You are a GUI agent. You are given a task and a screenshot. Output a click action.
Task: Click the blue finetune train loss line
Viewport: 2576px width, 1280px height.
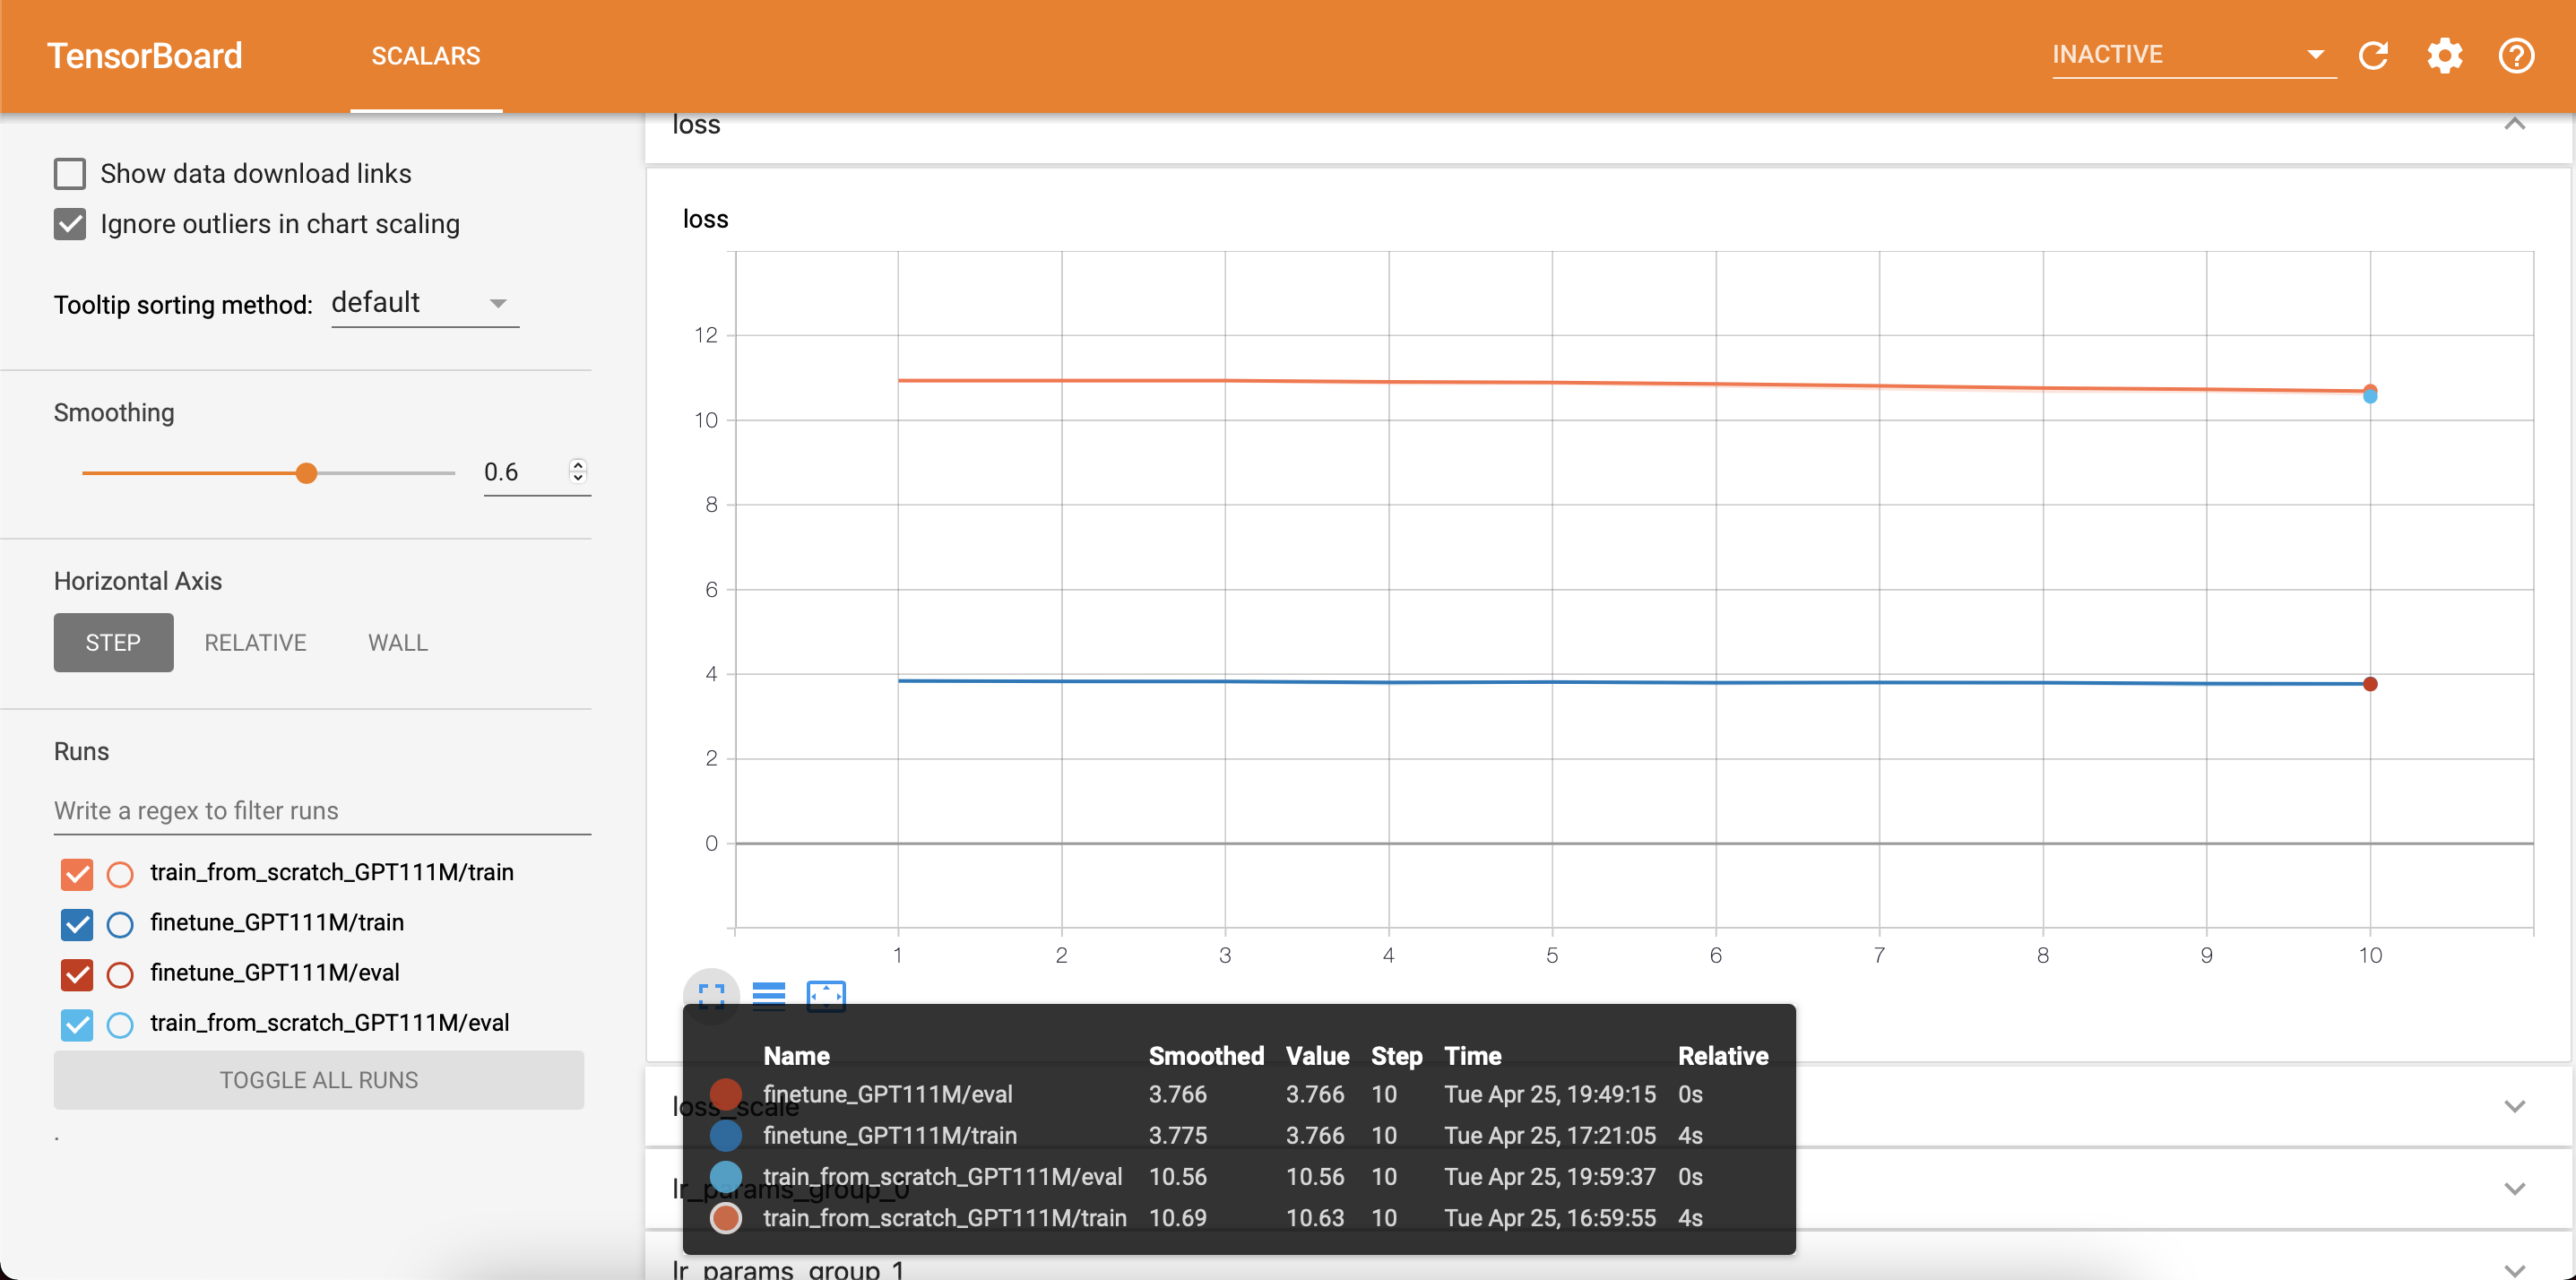pyautogui.click(x=1634, y=683)
